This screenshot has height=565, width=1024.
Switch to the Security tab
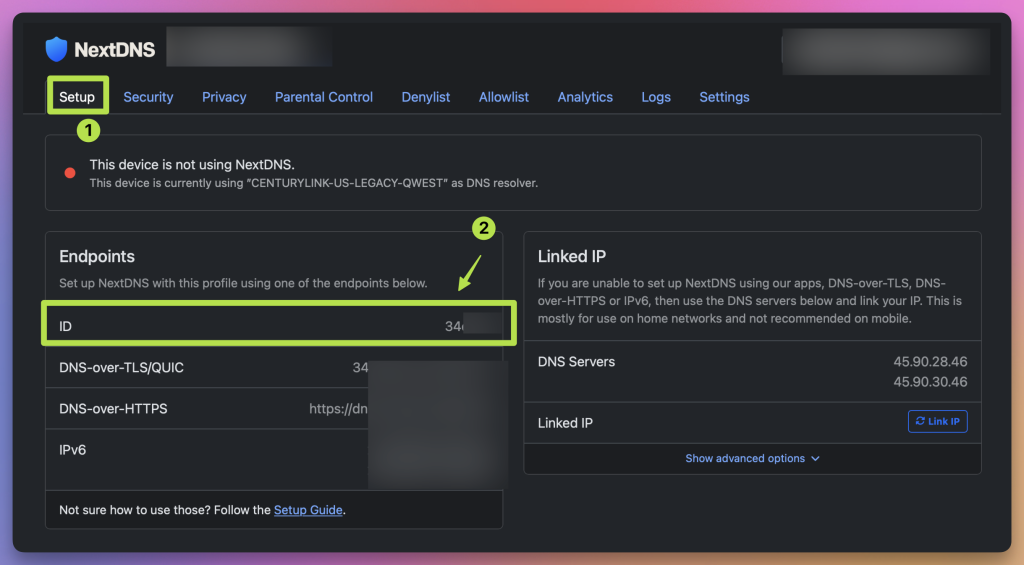tap(148, 97)
